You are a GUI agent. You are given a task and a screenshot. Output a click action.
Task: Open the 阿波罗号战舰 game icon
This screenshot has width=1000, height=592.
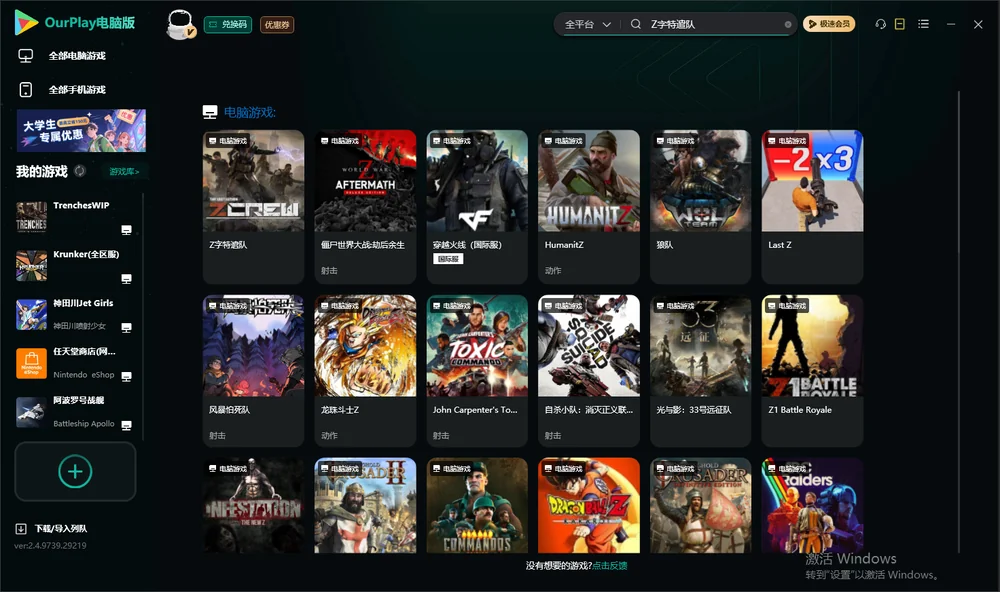(31, 412)
